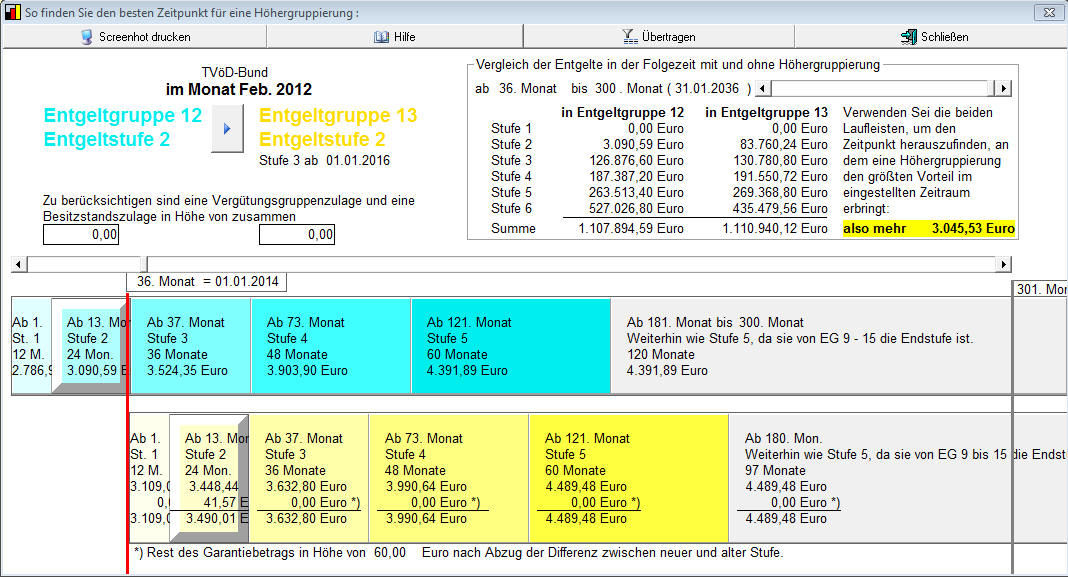Screen dimensions: 1068x577
Task: Click the sum value '1.110.940,12 Euro'
Action: point(775,228)
